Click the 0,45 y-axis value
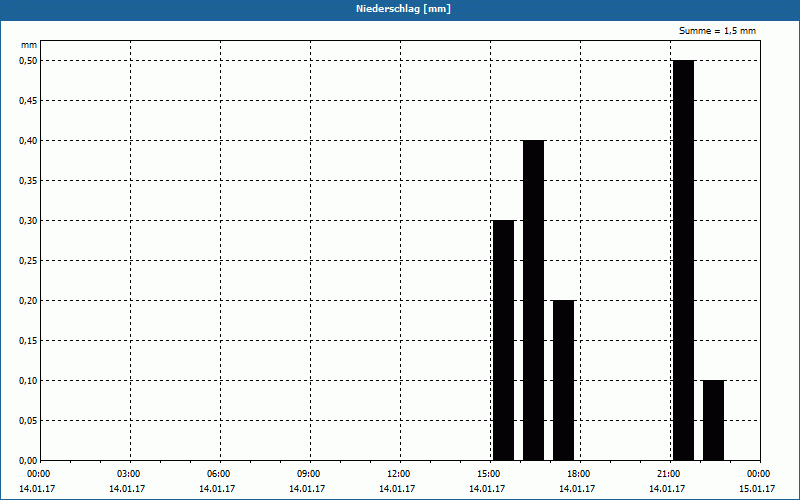 [x=28, y=101]
